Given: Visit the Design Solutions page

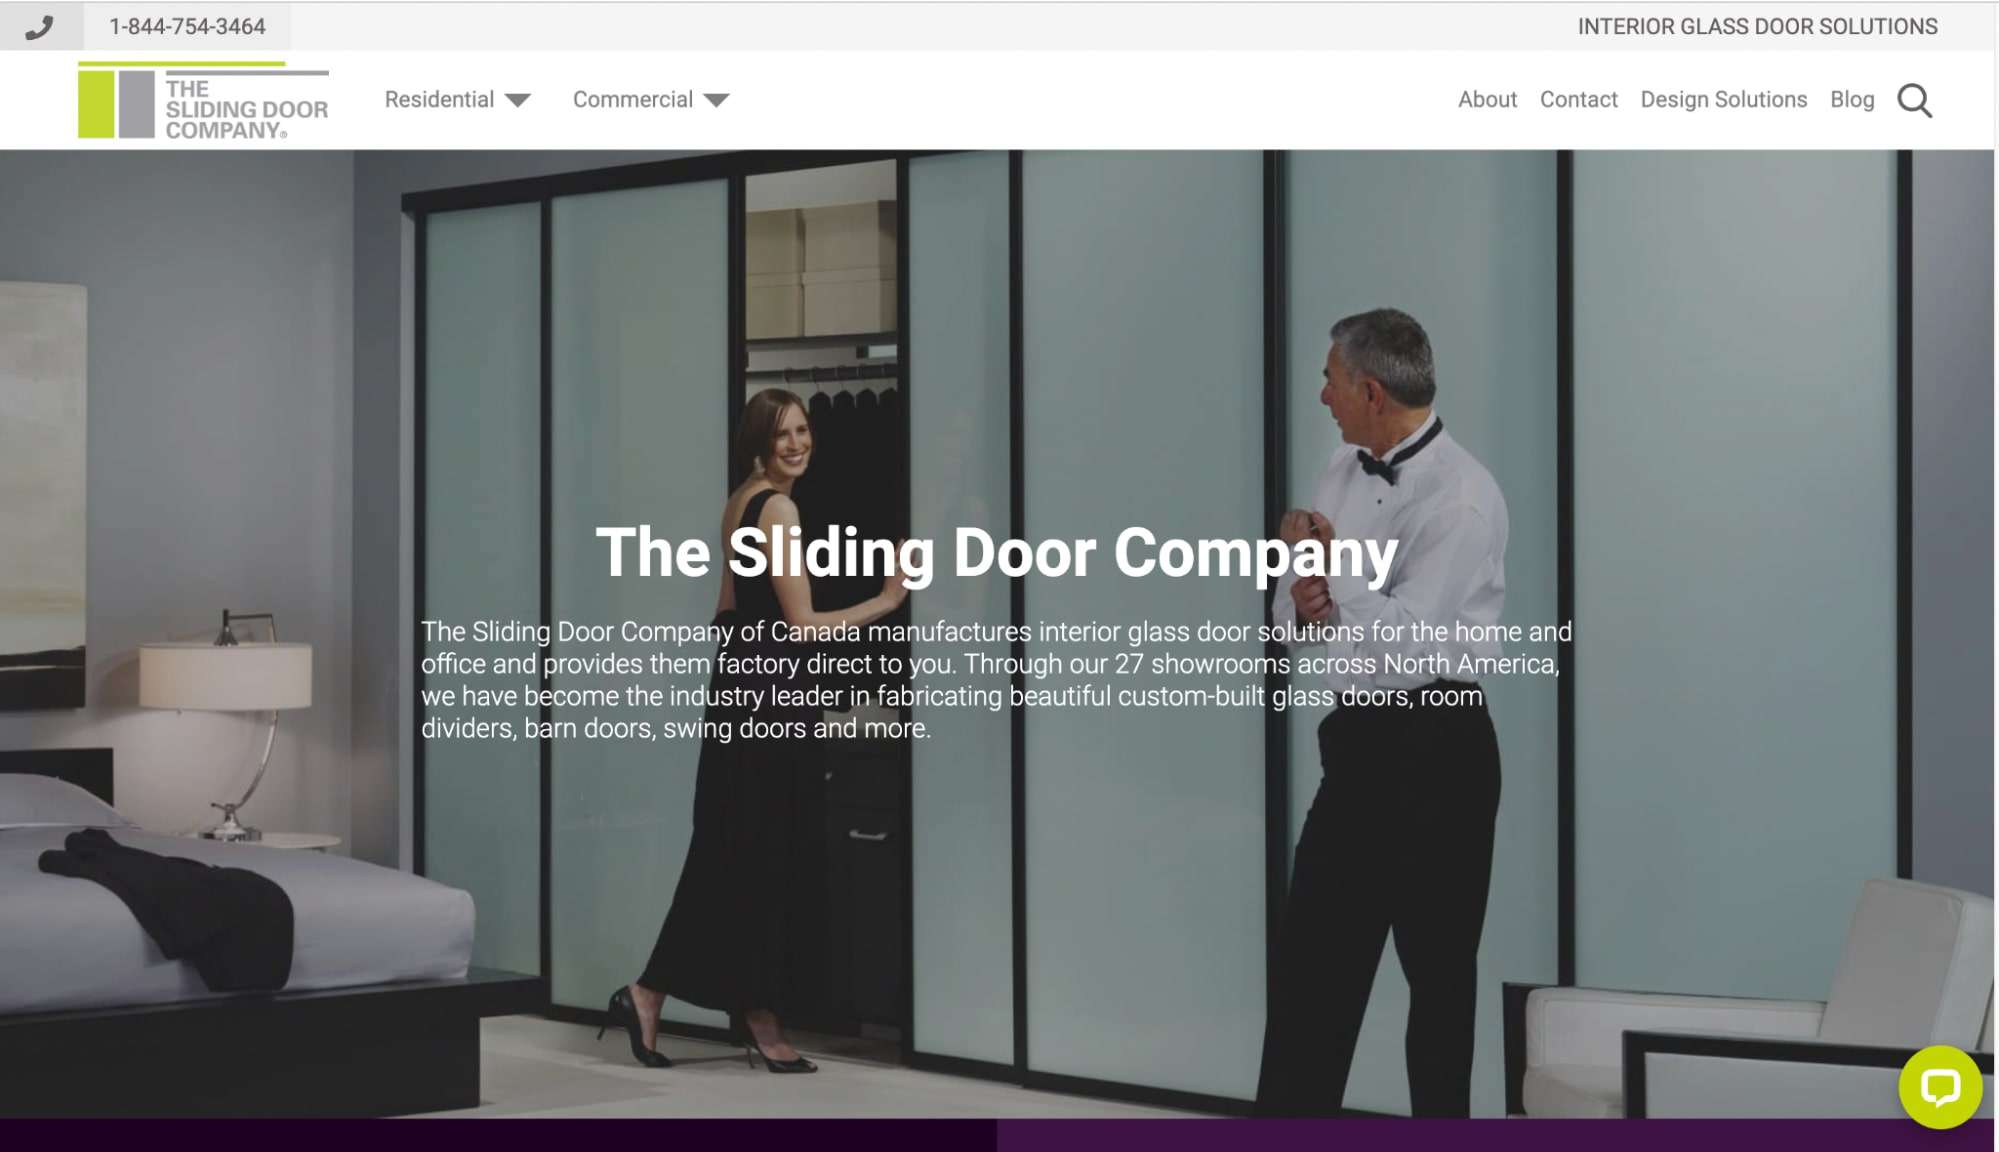Looking at the screenshot, I should [x=1723, y=99].
